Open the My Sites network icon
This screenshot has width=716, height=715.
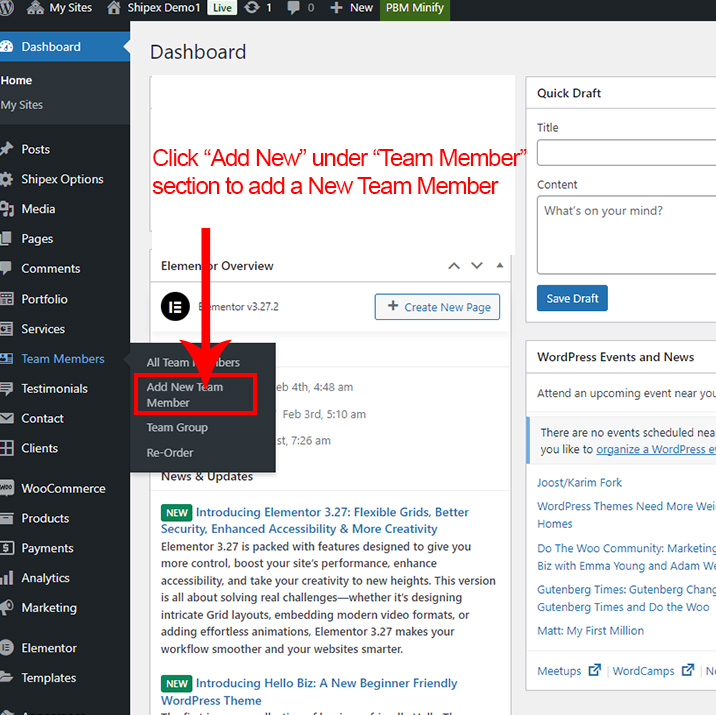click(36, 8)
